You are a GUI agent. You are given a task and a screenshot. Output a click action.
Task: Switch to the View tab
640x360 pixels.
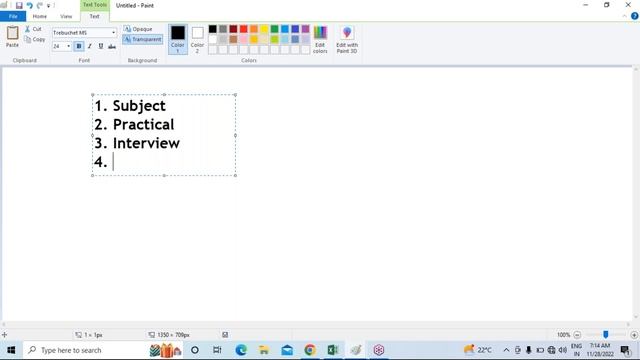click(x=66, y=16)
